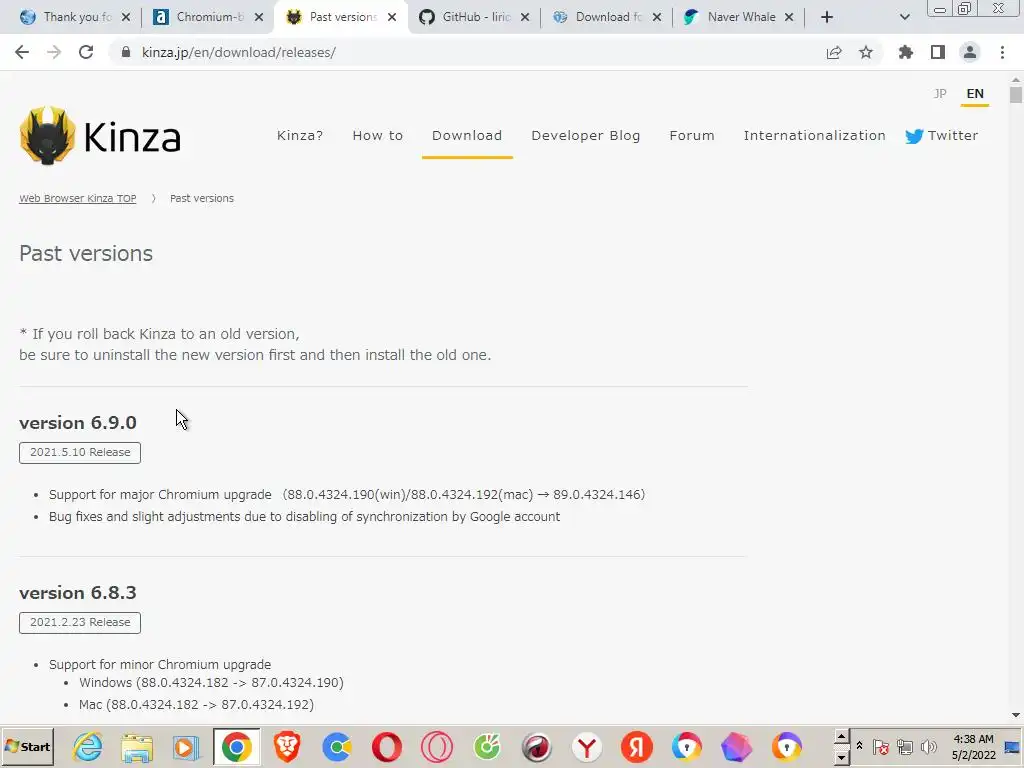1024x768 pixels.
Task: Toggle the side panel icon
Action: [938, 52]
